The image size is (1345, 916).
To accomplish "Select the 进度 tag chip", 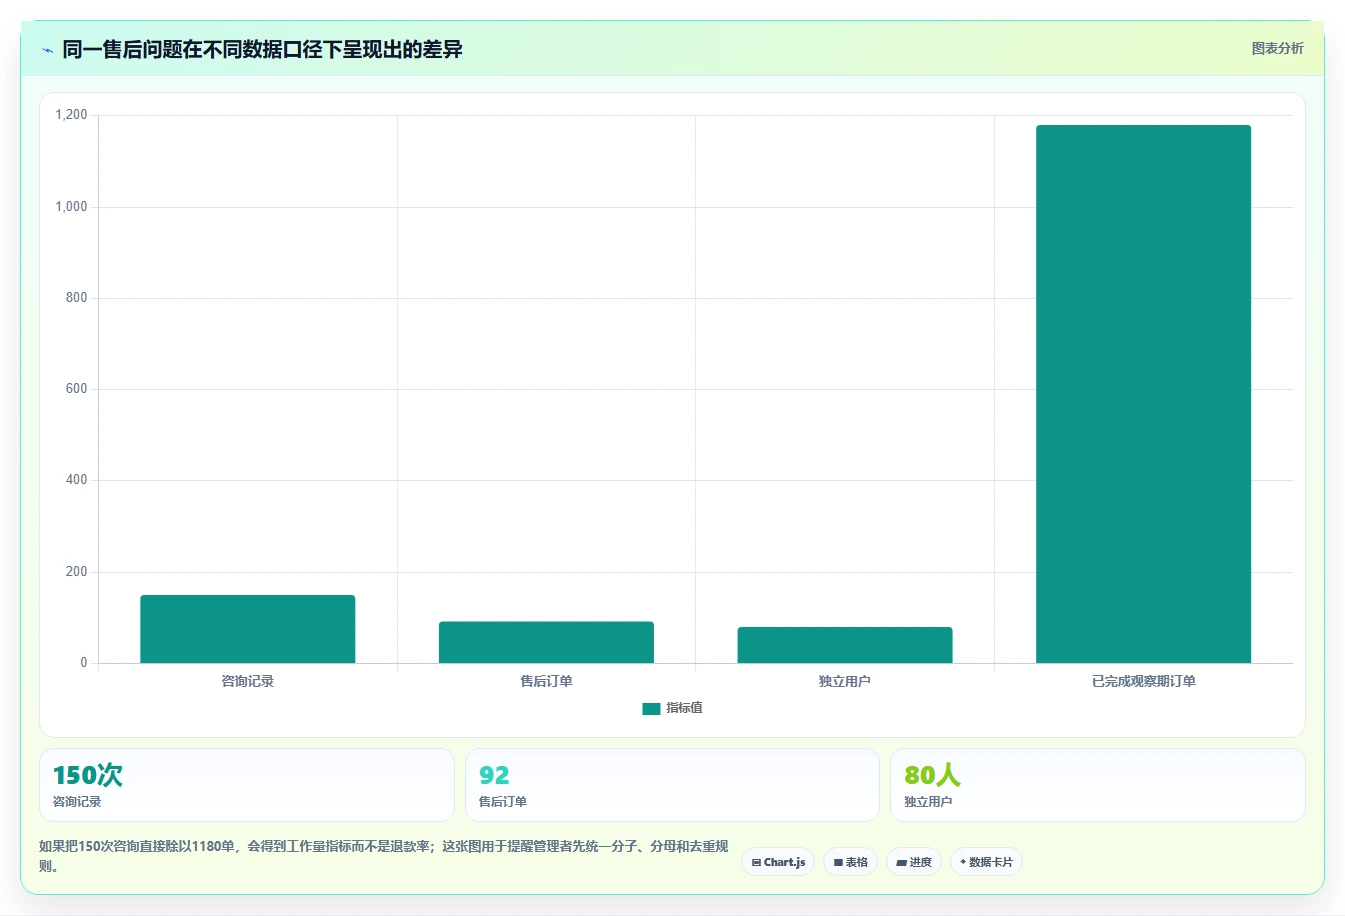I will (x=914, y=862).
